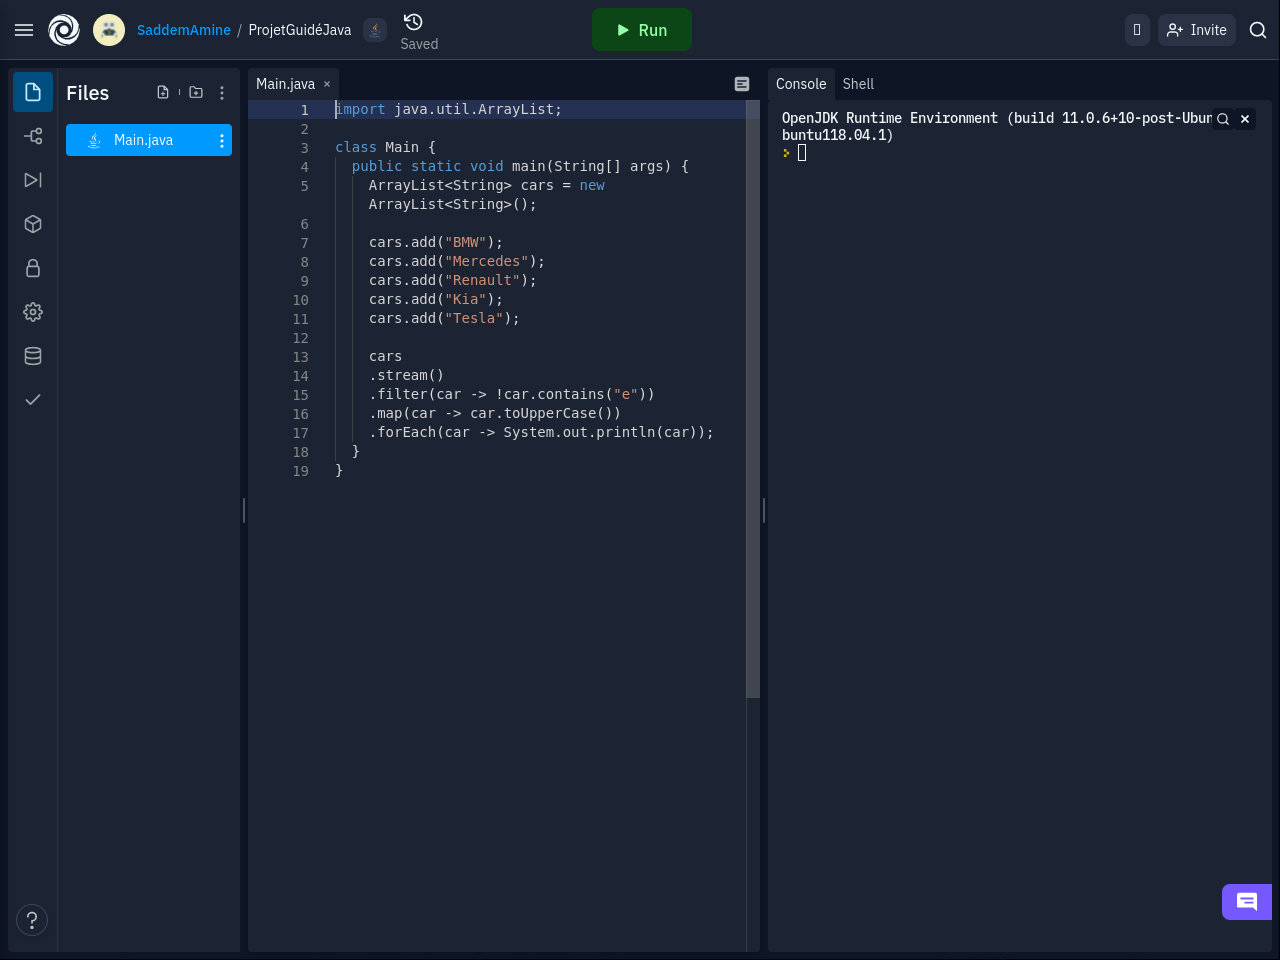Clear the console with the X icon
This screenshot has height=960, width=1280.
(1245, 119)
